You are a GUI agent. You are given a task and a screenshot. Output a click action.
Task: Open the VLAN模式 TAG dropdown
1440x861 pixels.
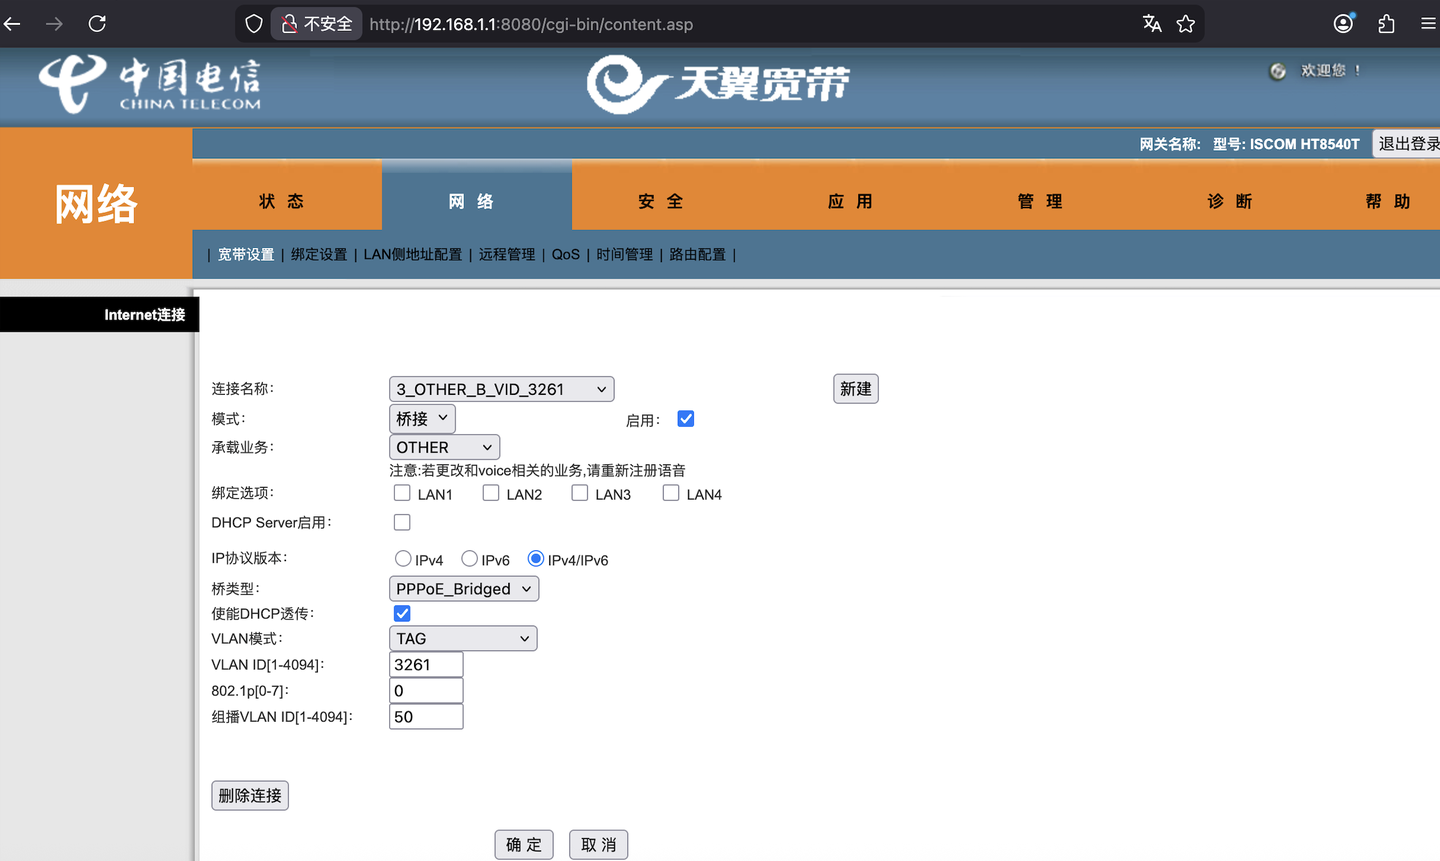(x=463, y=638)
